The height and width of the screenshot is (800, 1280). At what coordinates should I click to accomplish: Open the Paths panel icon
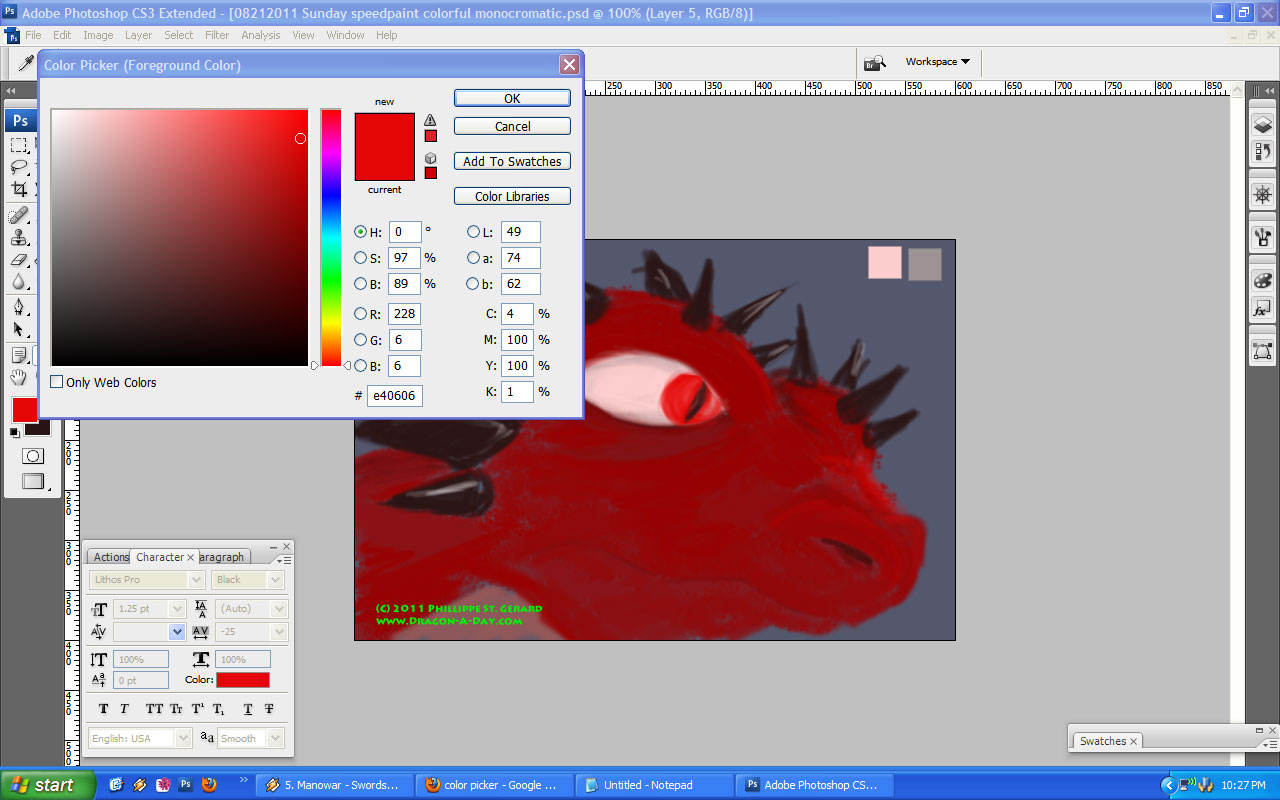pos(1263,351)
